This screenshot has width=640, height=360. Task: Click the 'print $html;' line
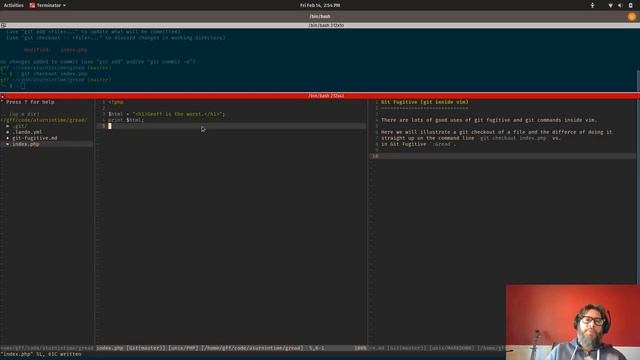point(126,120)
